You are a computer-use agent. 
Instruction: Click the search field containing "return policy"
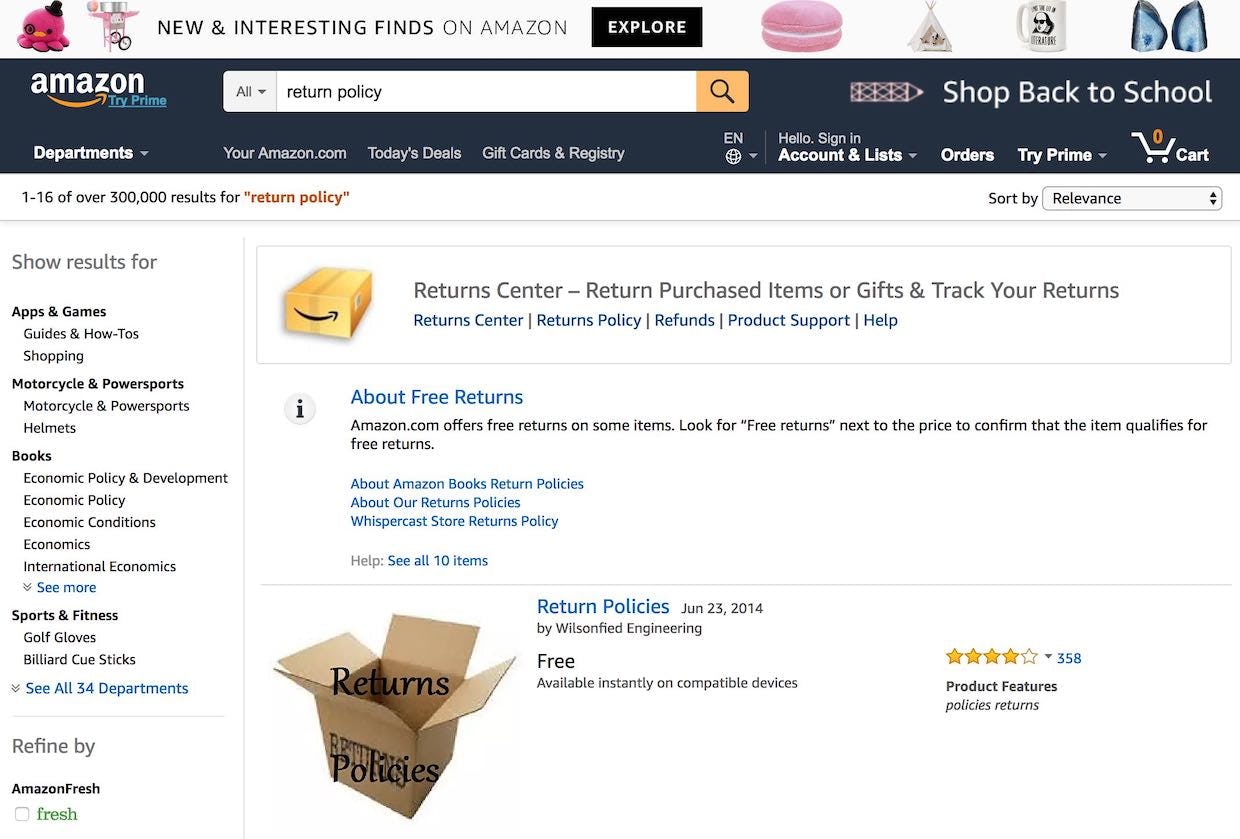pyautogui.click(x=486, y=92)
